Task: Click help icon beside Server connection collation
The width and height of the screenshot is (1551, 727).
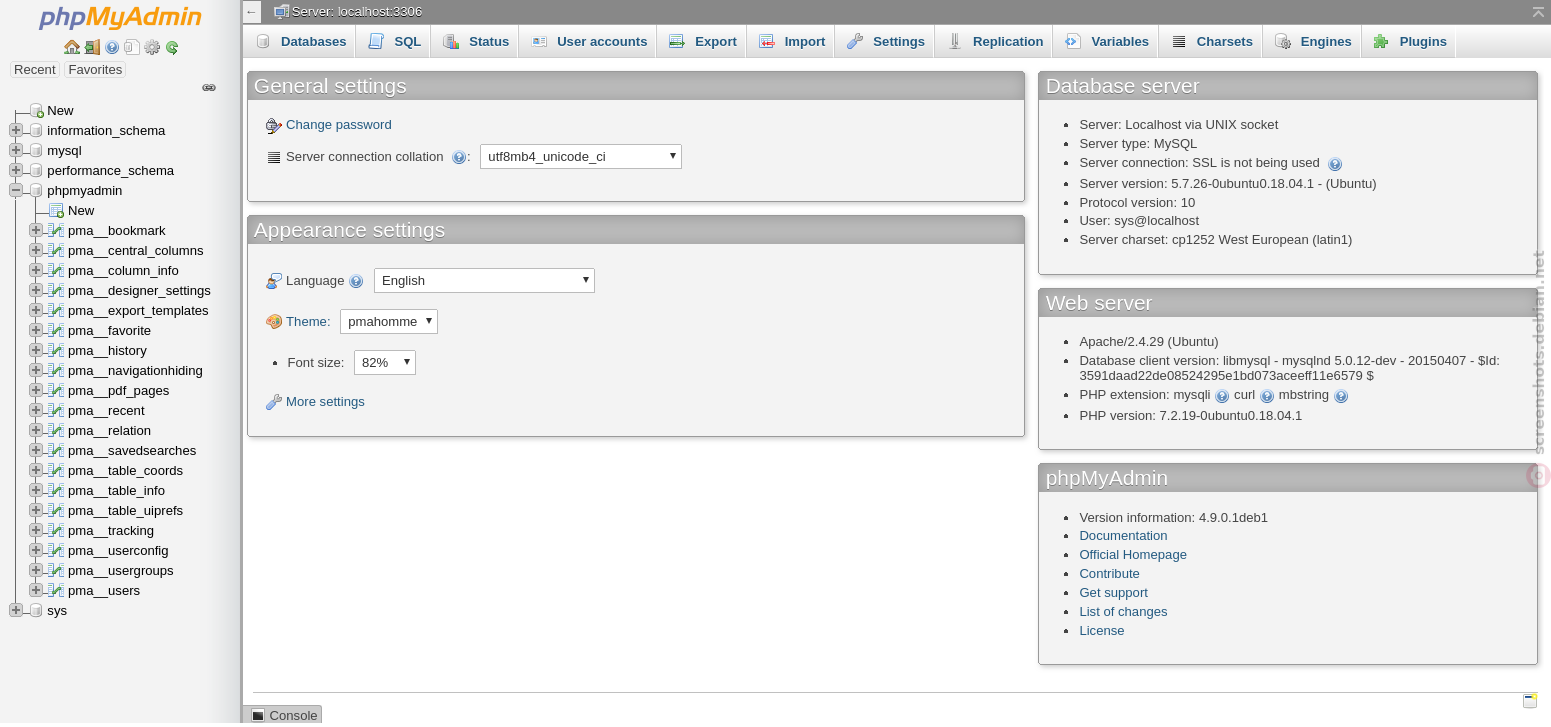Action: pyautogui.click(x=459, y=157)
